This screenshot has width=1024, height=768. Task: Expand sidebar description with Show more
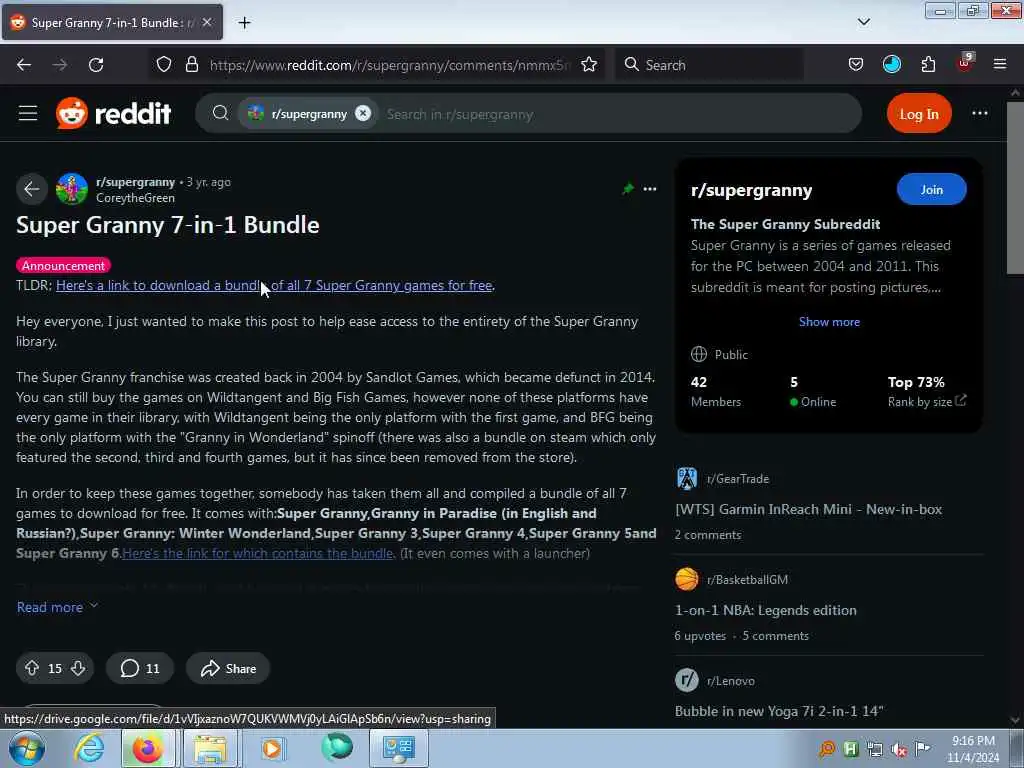pyautogui.click(x=829, y=322)
